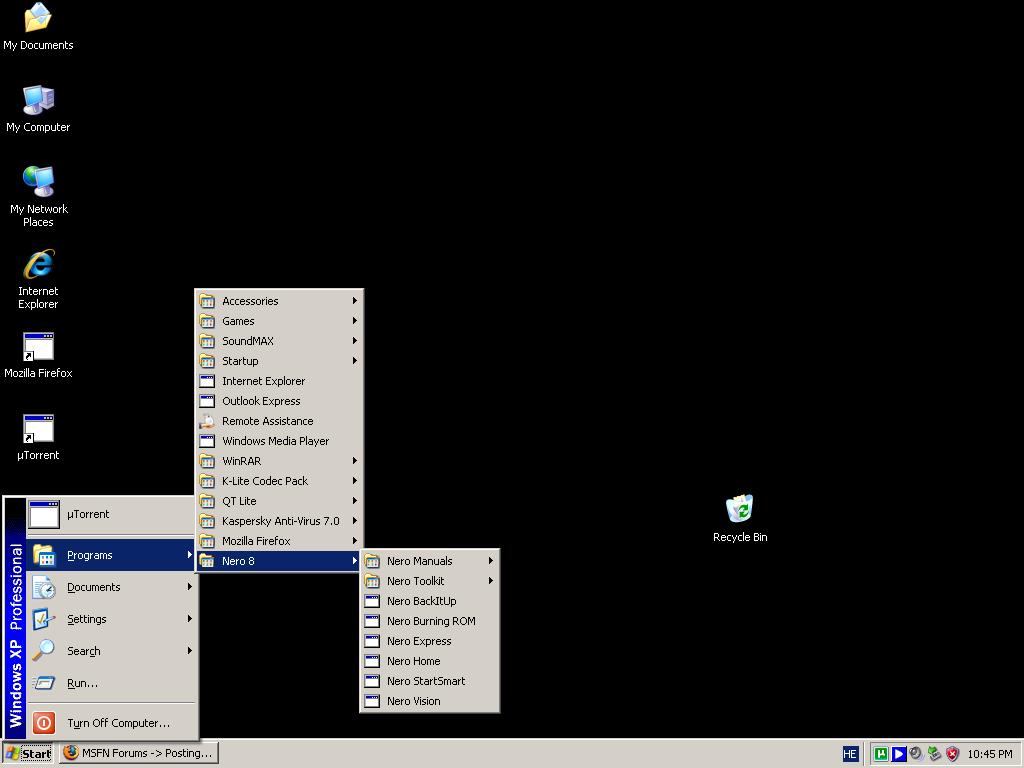Launch Nero Home
This screenshot has width=1024, height=768.
tap(430, 661)
